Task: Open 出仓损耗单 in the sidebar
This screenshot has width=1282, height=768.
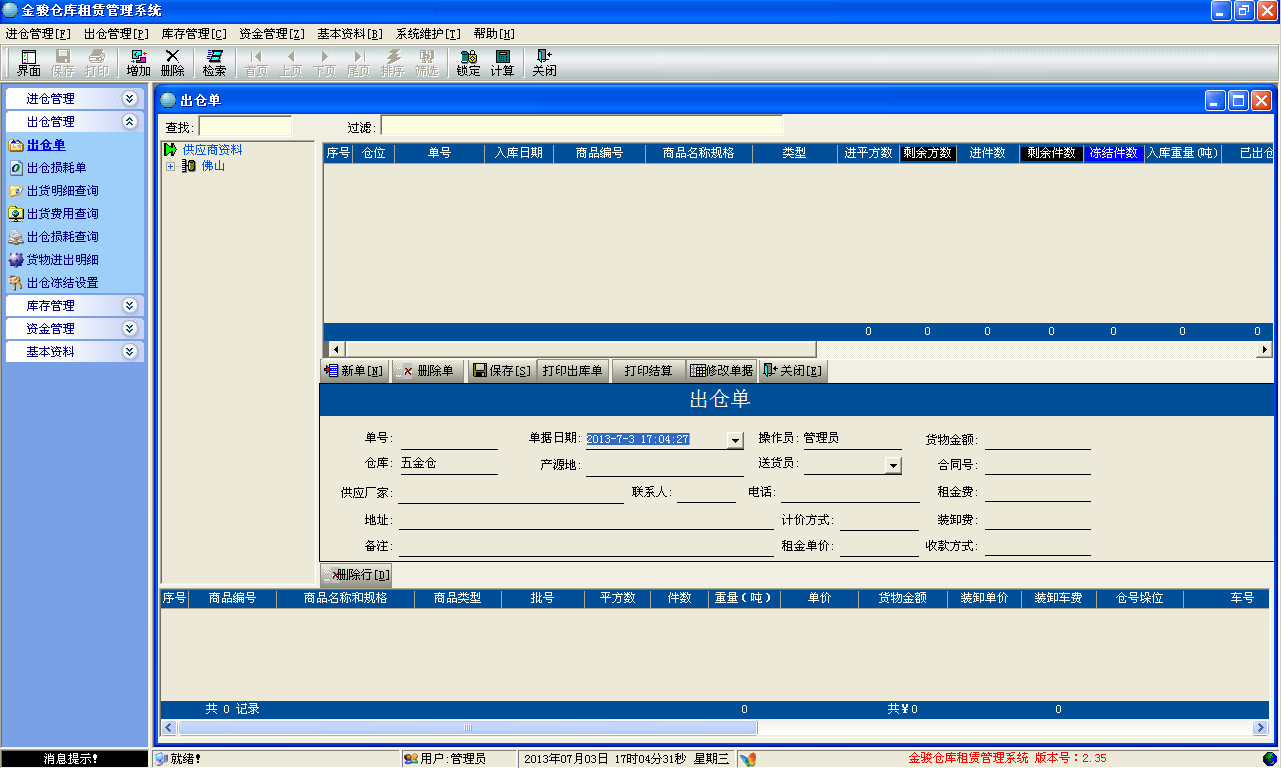Action: (x=56, y=168)
